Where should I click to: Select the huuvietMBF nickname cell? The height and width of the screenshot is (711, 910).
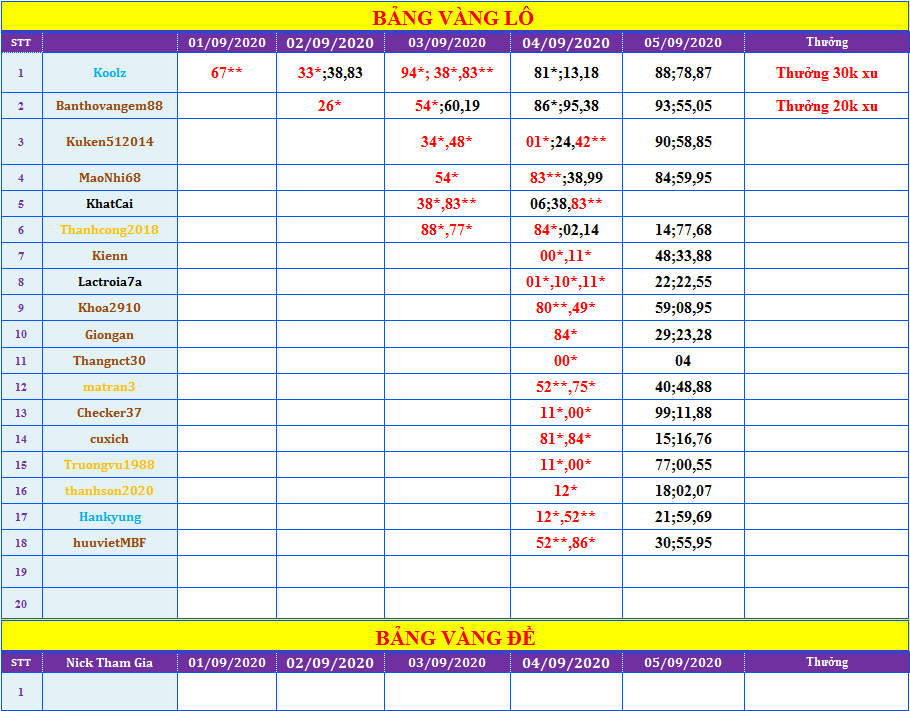110,543
